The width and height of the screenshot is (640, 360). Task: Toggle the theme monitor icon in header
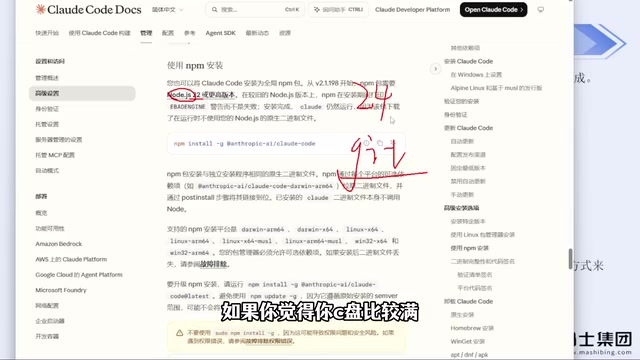click(540, 9)
